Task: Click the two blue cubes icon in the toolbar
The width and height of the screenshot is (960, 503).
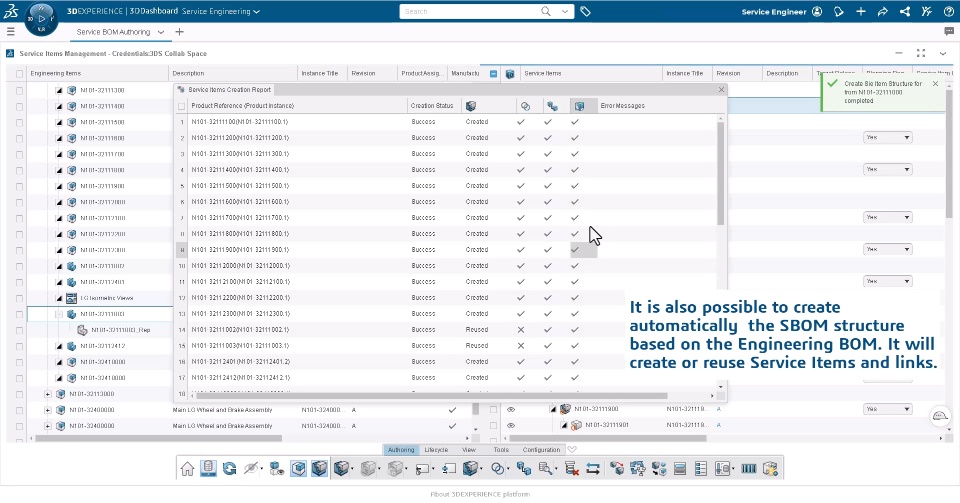Action: tap(523, 469)
